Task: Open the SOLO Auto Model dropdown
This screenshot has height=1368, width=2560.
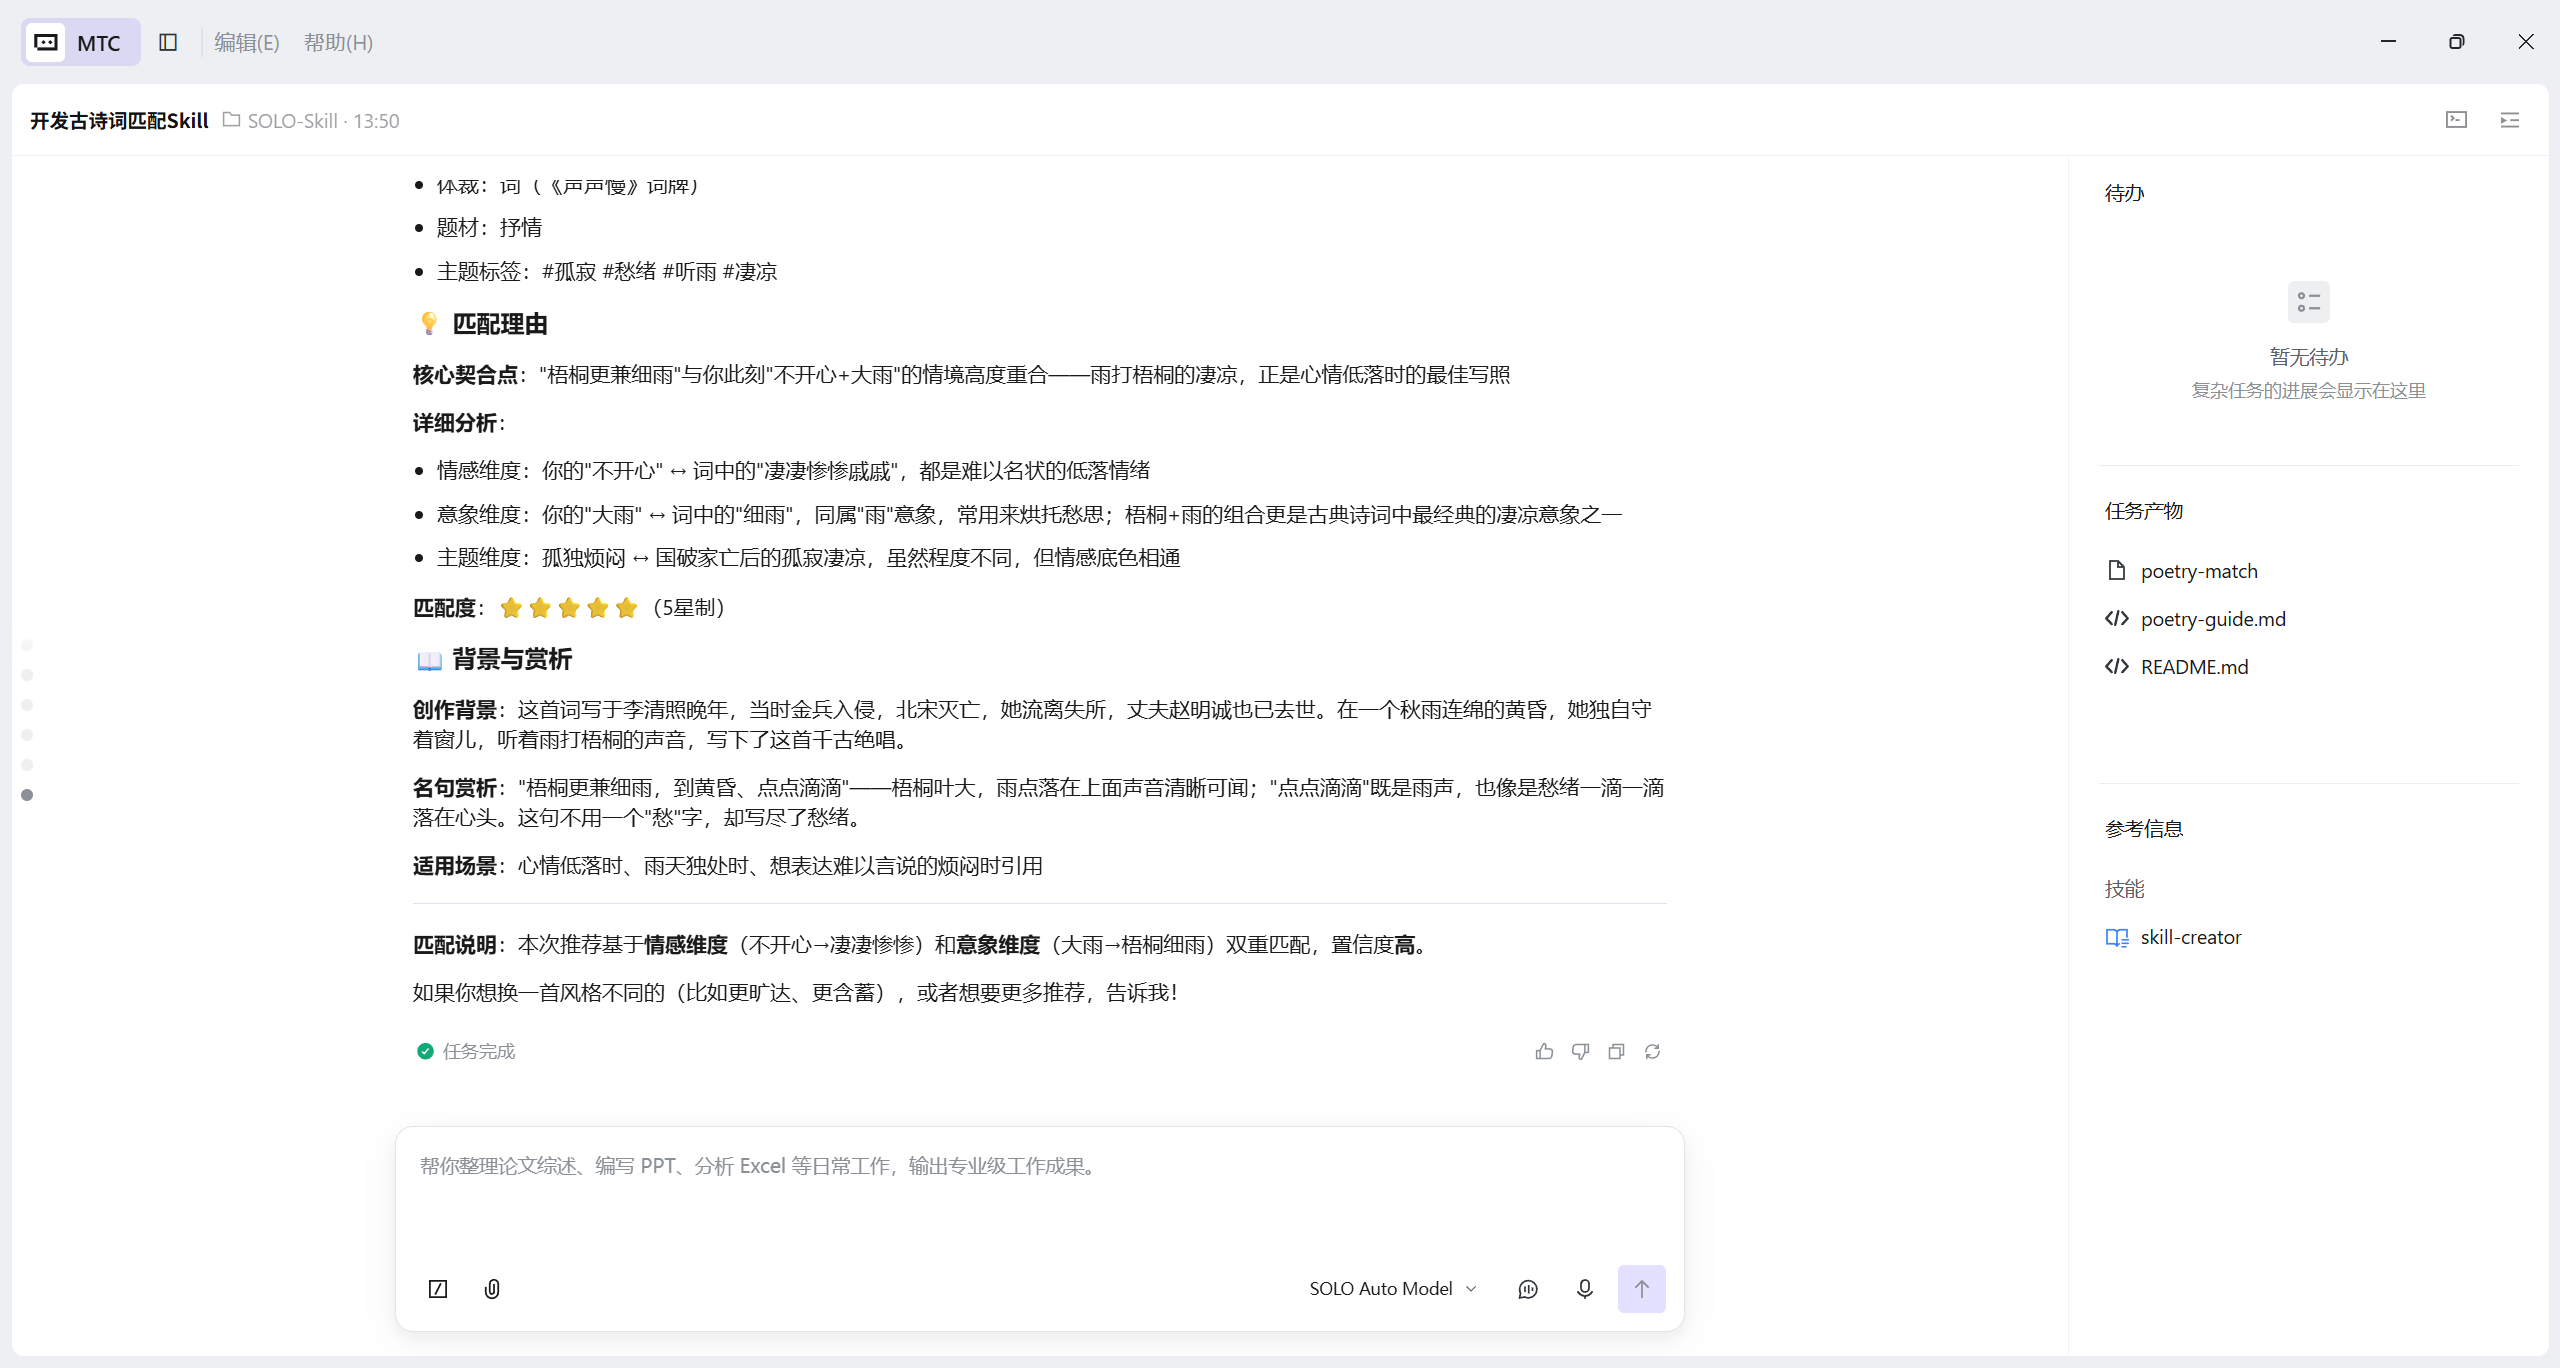Action: pyautogui.click(x=1393, y=1289)
